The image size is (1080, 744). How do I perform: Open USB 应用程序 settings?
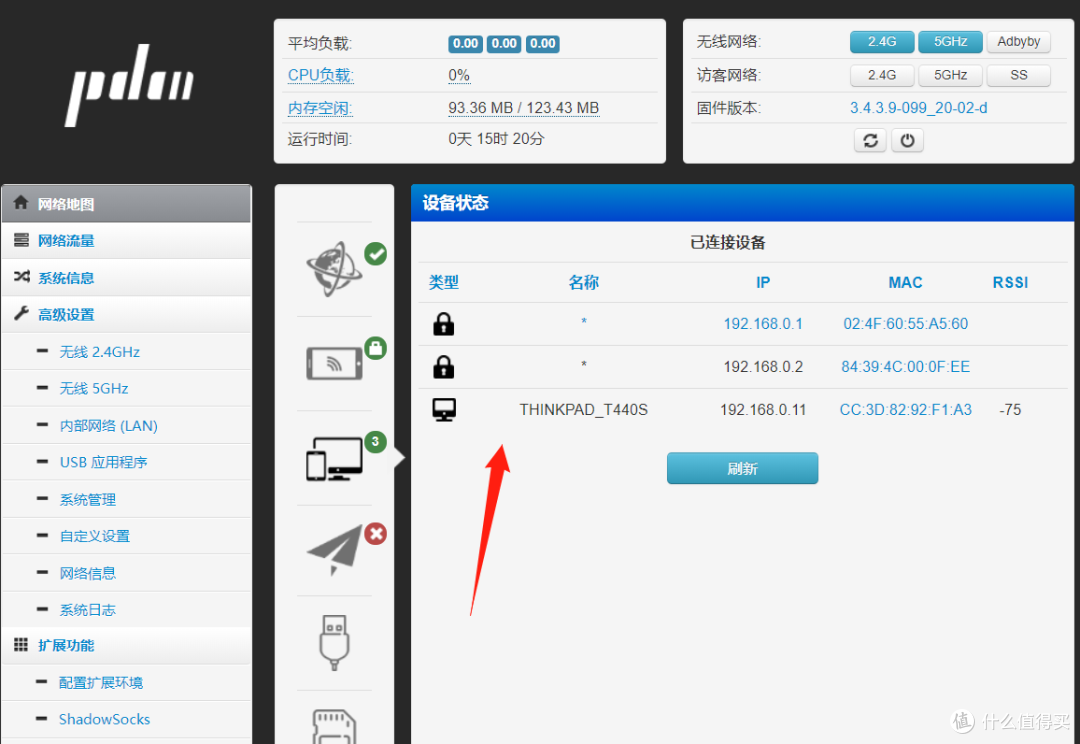[103, 462]
